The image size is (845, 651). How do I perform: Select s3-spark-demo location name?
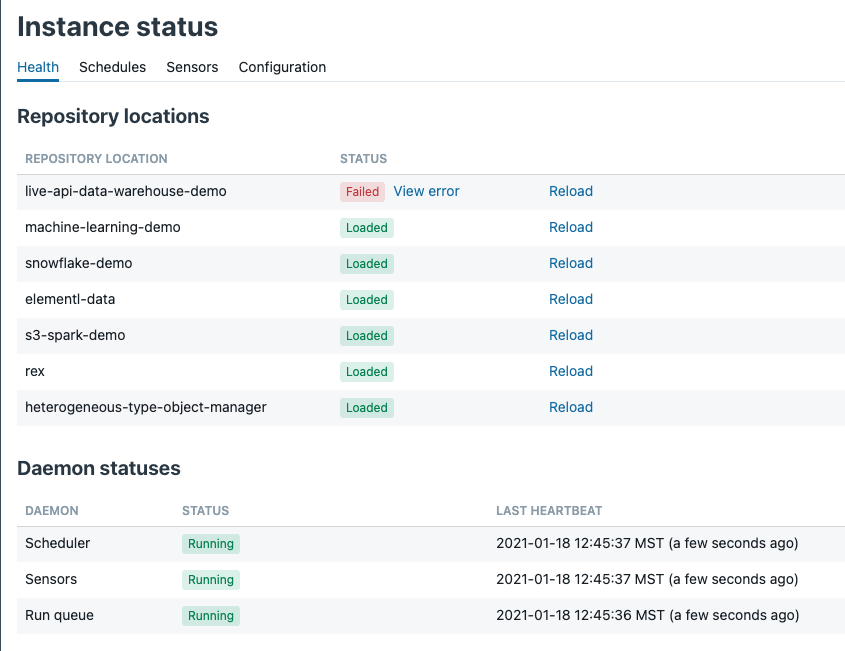pyautogui.click(x=75, y=335)
